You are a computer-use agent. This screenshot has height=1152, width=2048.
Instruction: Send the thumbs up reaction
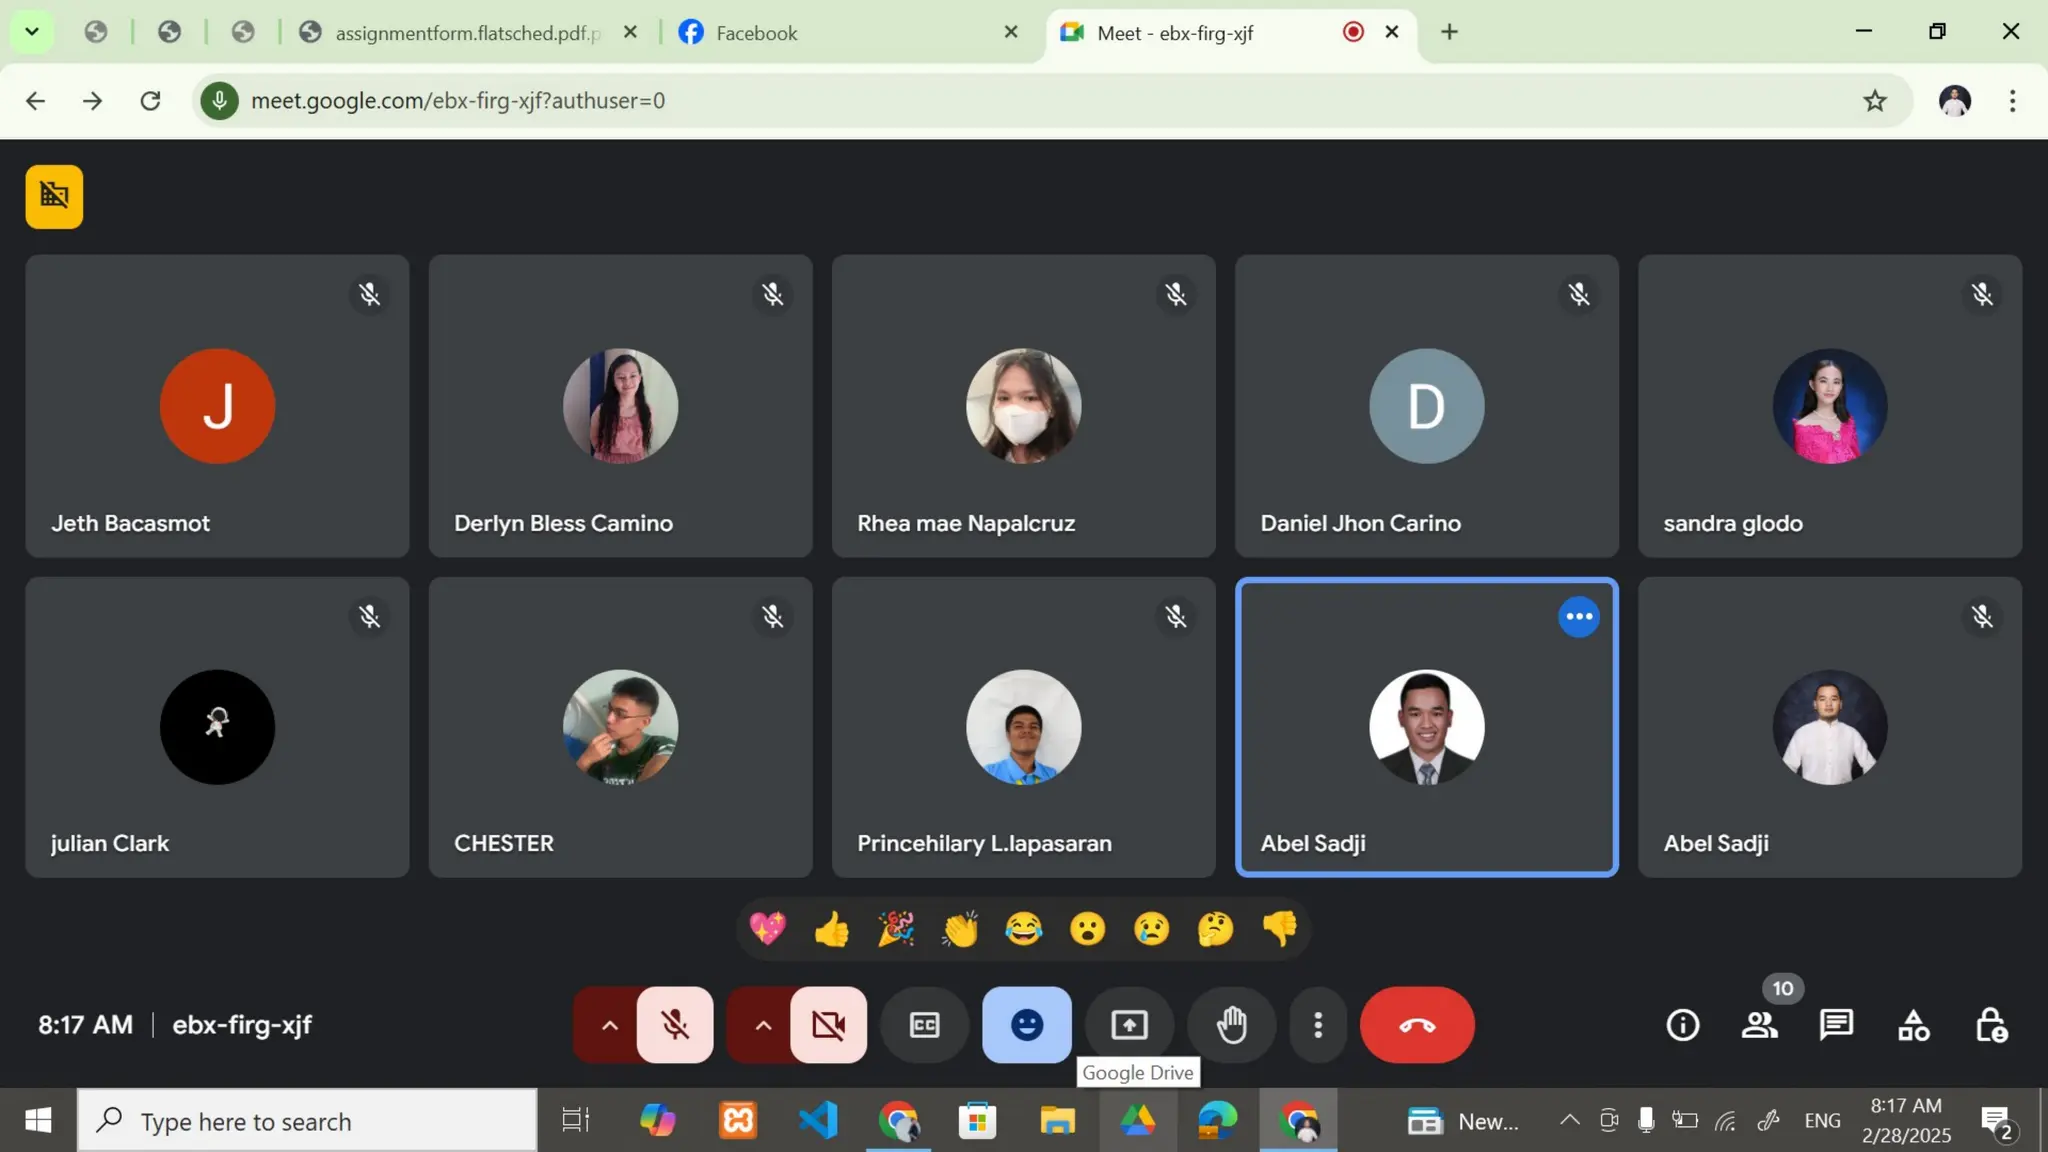[x=831, y=930]
